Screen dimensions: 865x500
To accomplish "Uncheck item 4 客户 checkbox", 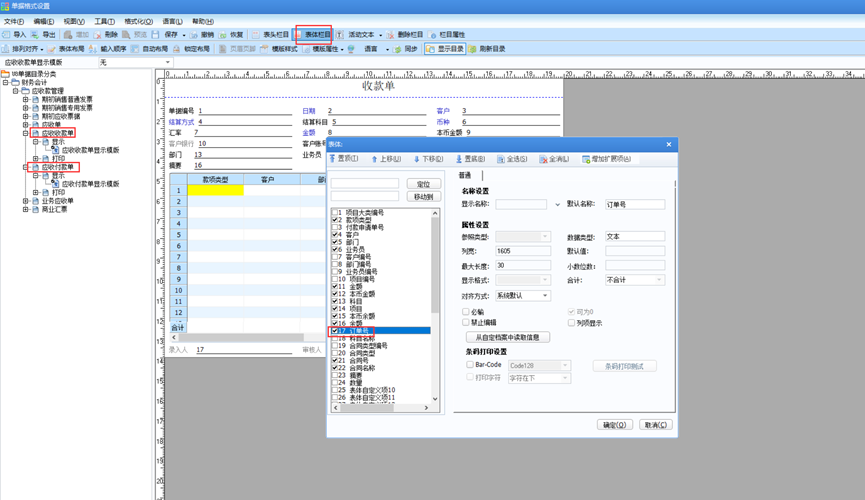I will pyautogui.click(x=334, y=235).
